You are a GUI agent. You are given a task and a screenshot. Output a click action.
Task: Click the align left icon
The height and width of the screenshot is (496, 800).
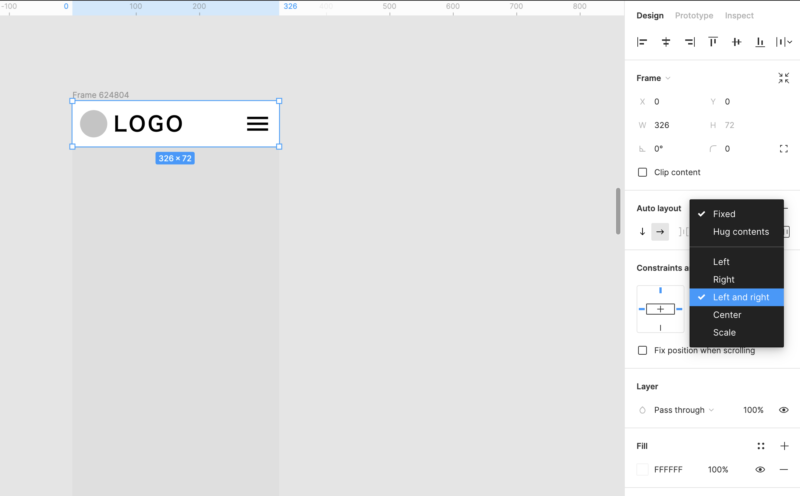(x=642, y=42)
